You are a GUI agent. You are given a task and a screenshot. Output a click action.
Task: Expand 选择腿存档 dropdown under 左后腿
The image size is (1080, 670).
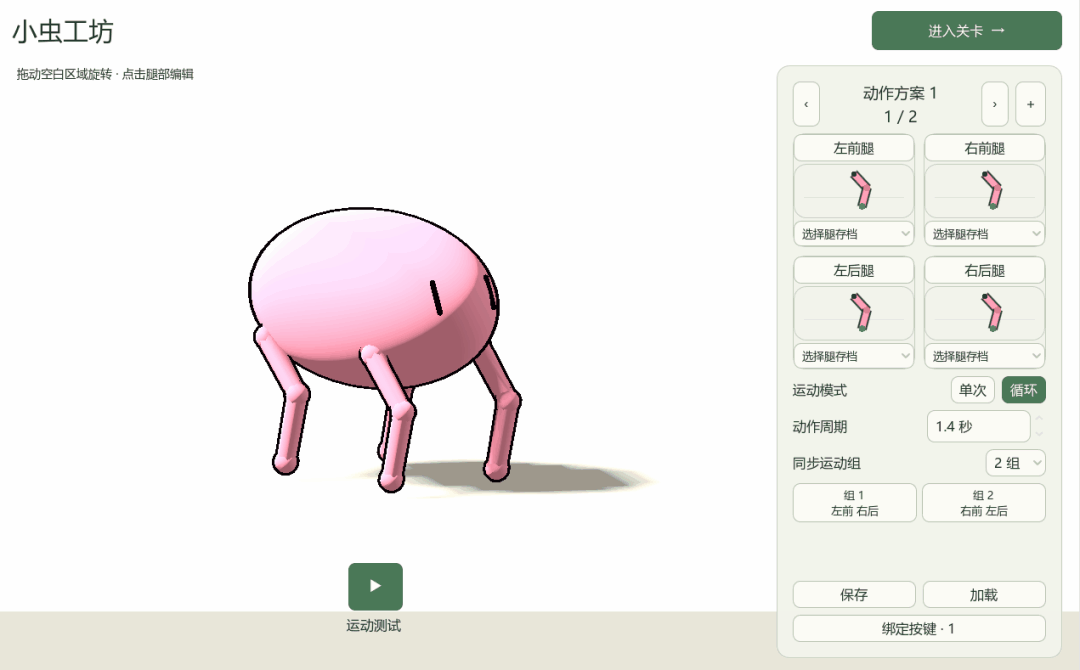coord(854,356)
